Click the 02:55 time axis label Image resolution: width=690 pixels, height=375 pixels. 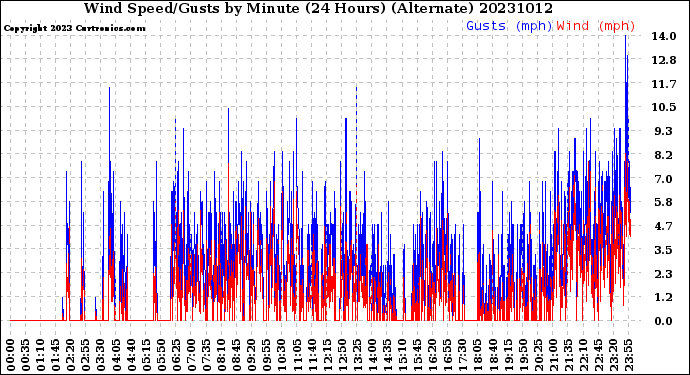(86, 355)
